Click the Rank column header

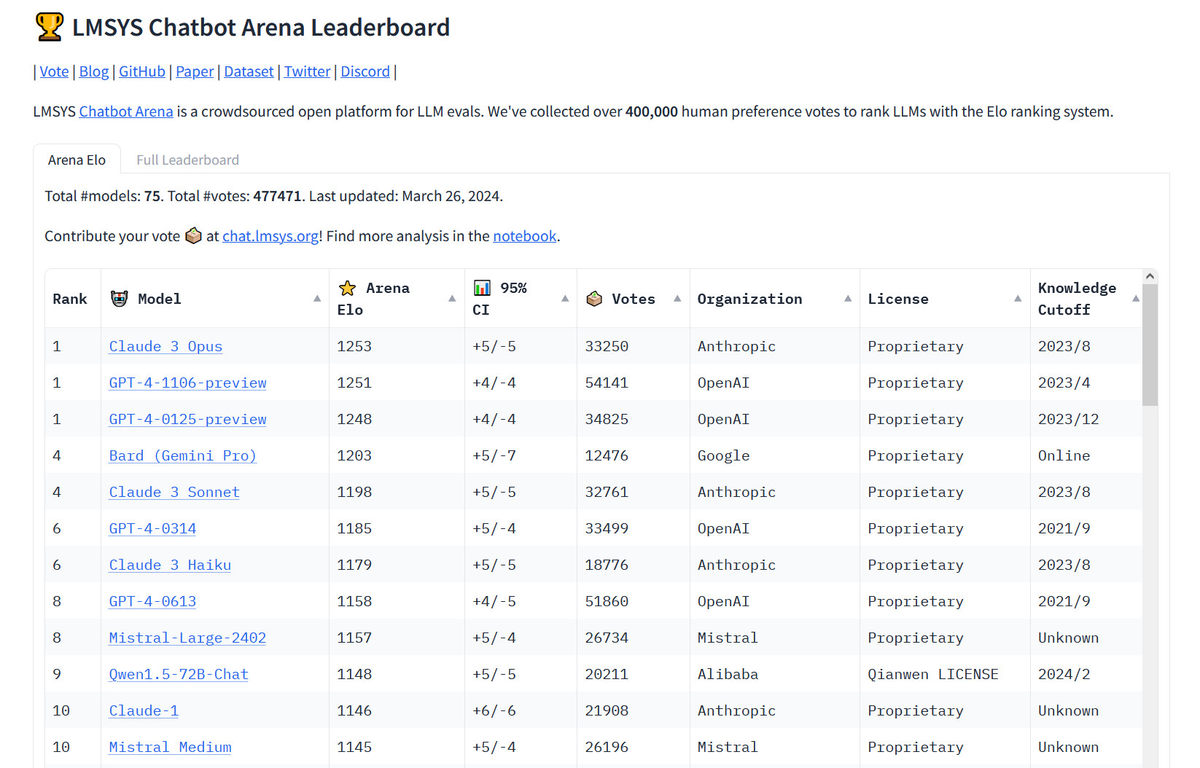pos(73,299)
